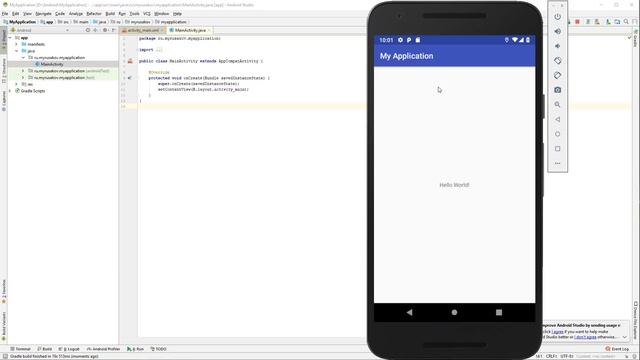Expand the androidTest package node
640x360 pixels.
coord(23,71)
